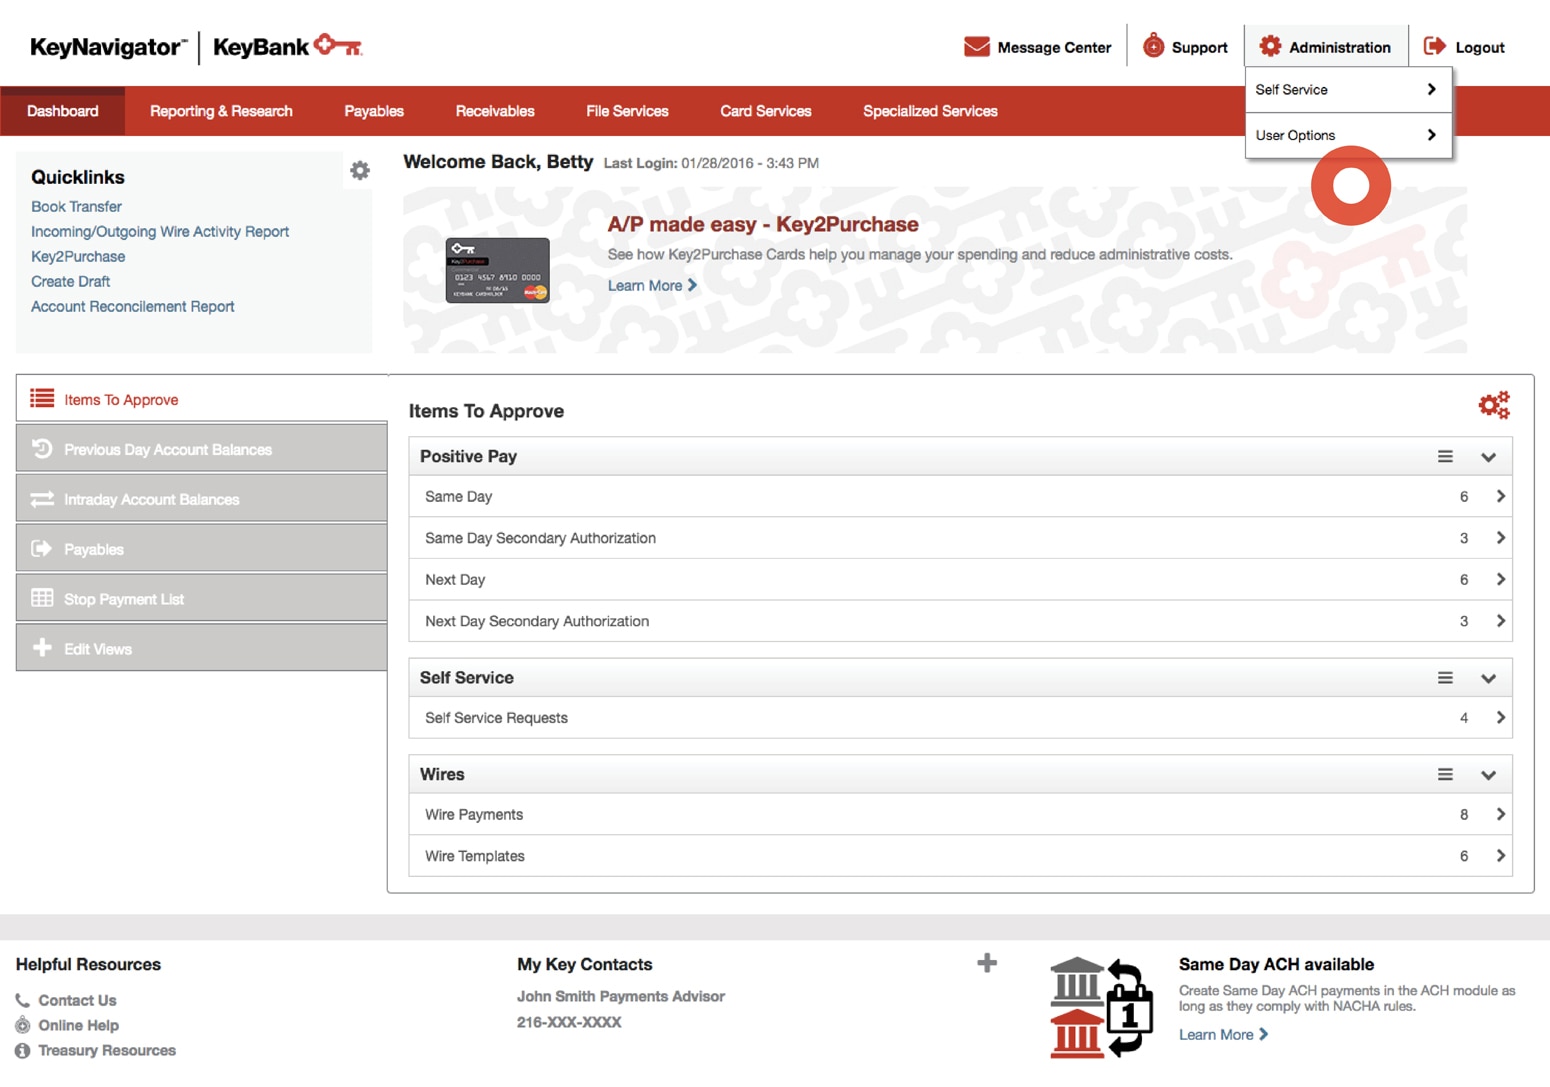Select Stop Payment List view
The height and width of the screenshot is (1087, 1550).
[201, 598]
